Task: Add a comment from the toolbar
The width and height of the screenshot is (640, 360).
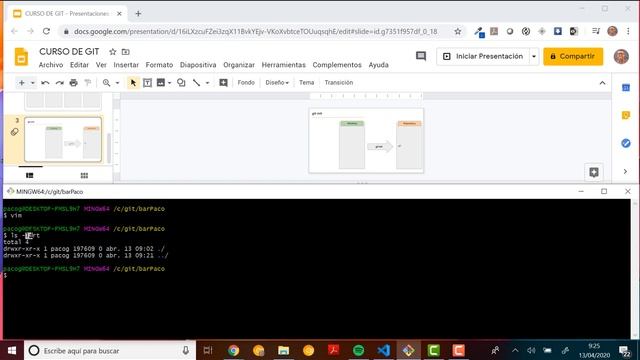Action: [x=223, y=83]
